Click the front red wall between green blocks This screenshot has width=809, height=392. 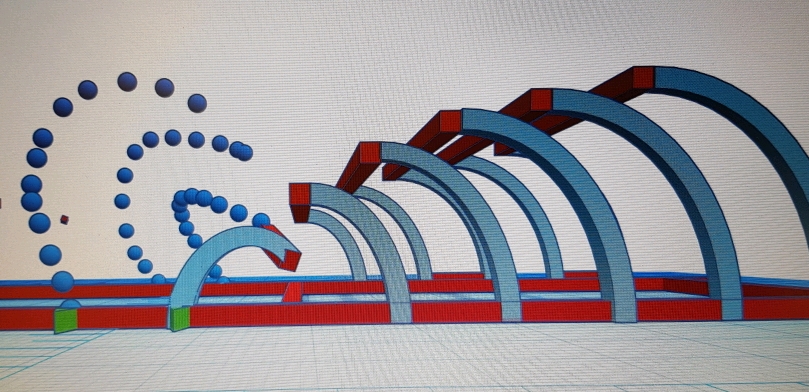point(123,317)
